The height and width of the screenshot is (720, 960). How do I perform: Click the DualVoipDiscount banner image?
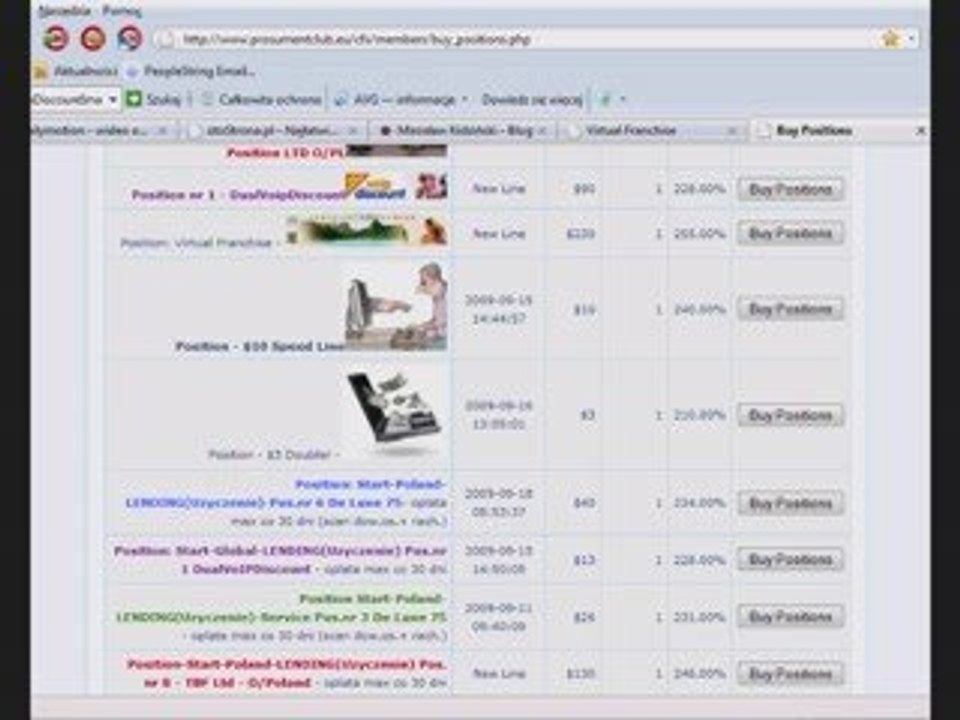coord(396,186)
